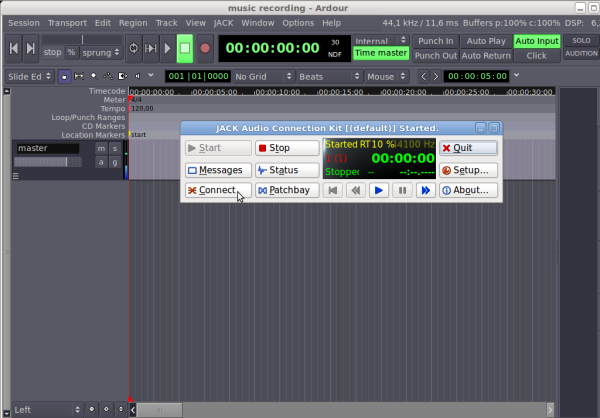The image size is (600, 418).
Task: Rewind JACK transport to the beginning
Action: click(333, 190)
